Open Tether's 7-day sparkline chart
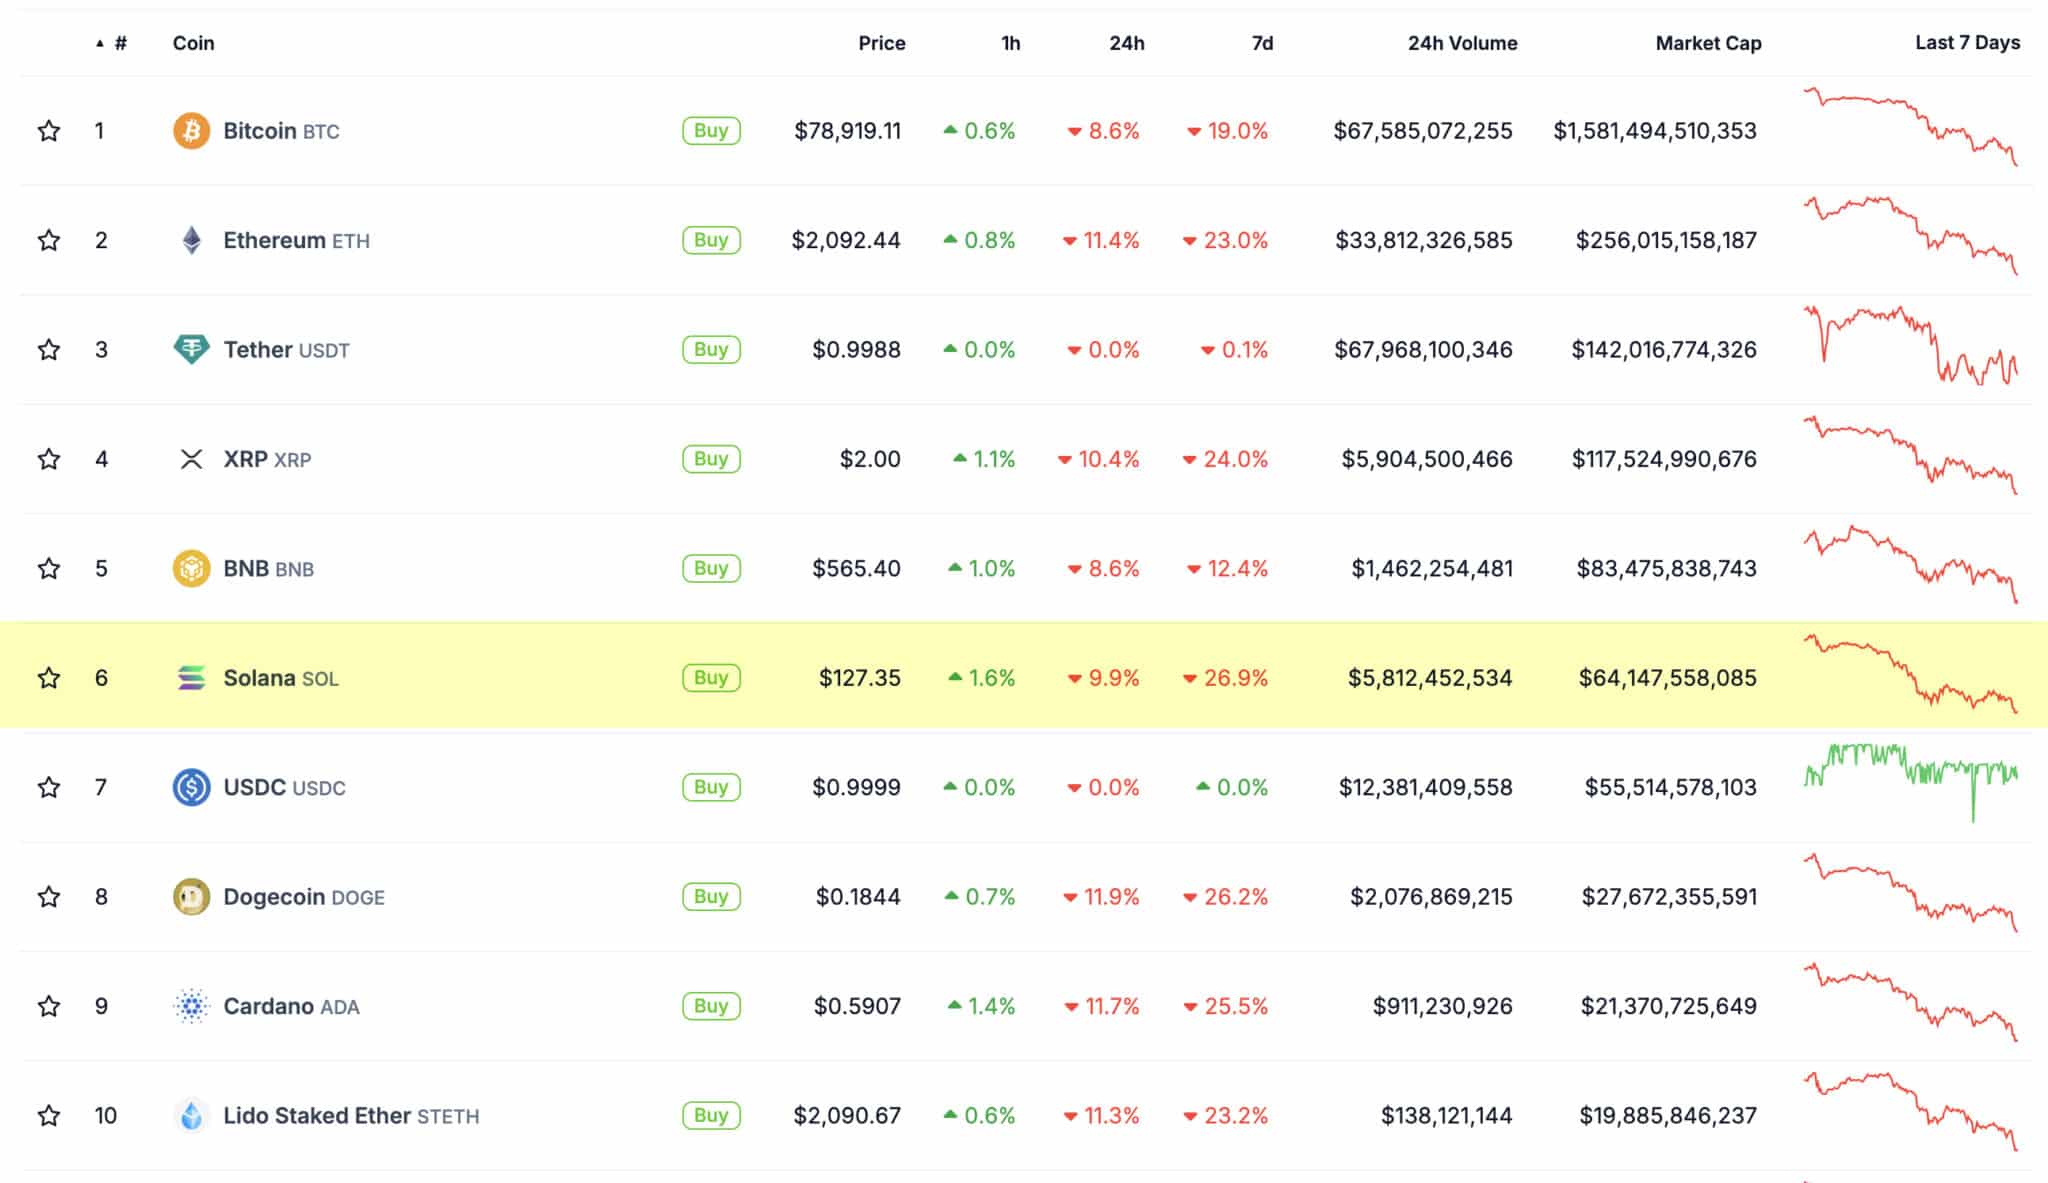This screenshot has width=2048, height=1183. click(1911, 346)
